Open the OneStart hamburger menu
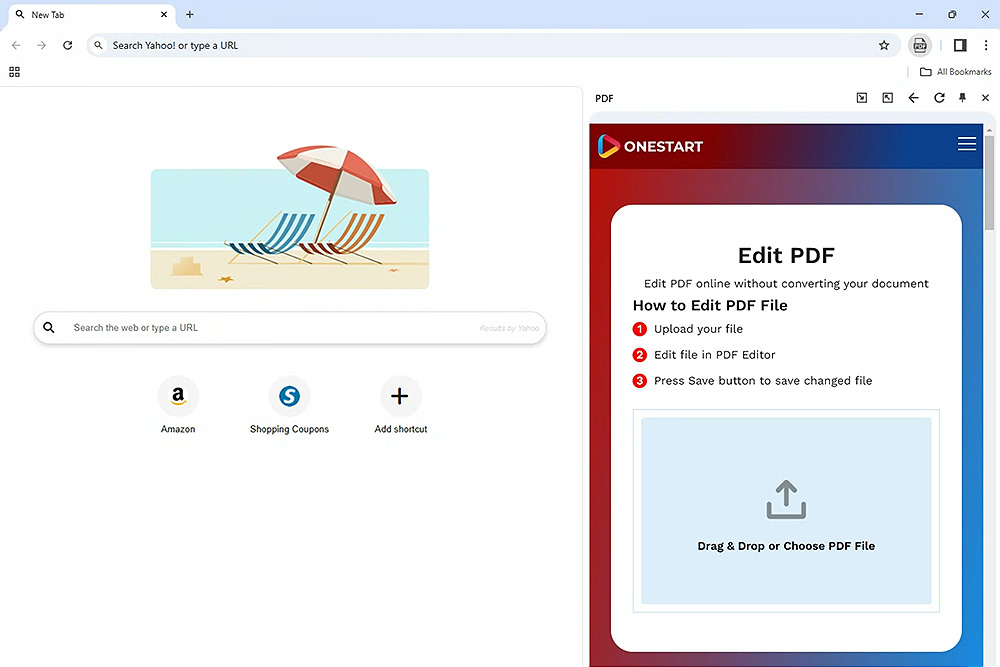The width and height of the screenshot is (1000, 667). (x=966, y=144)
